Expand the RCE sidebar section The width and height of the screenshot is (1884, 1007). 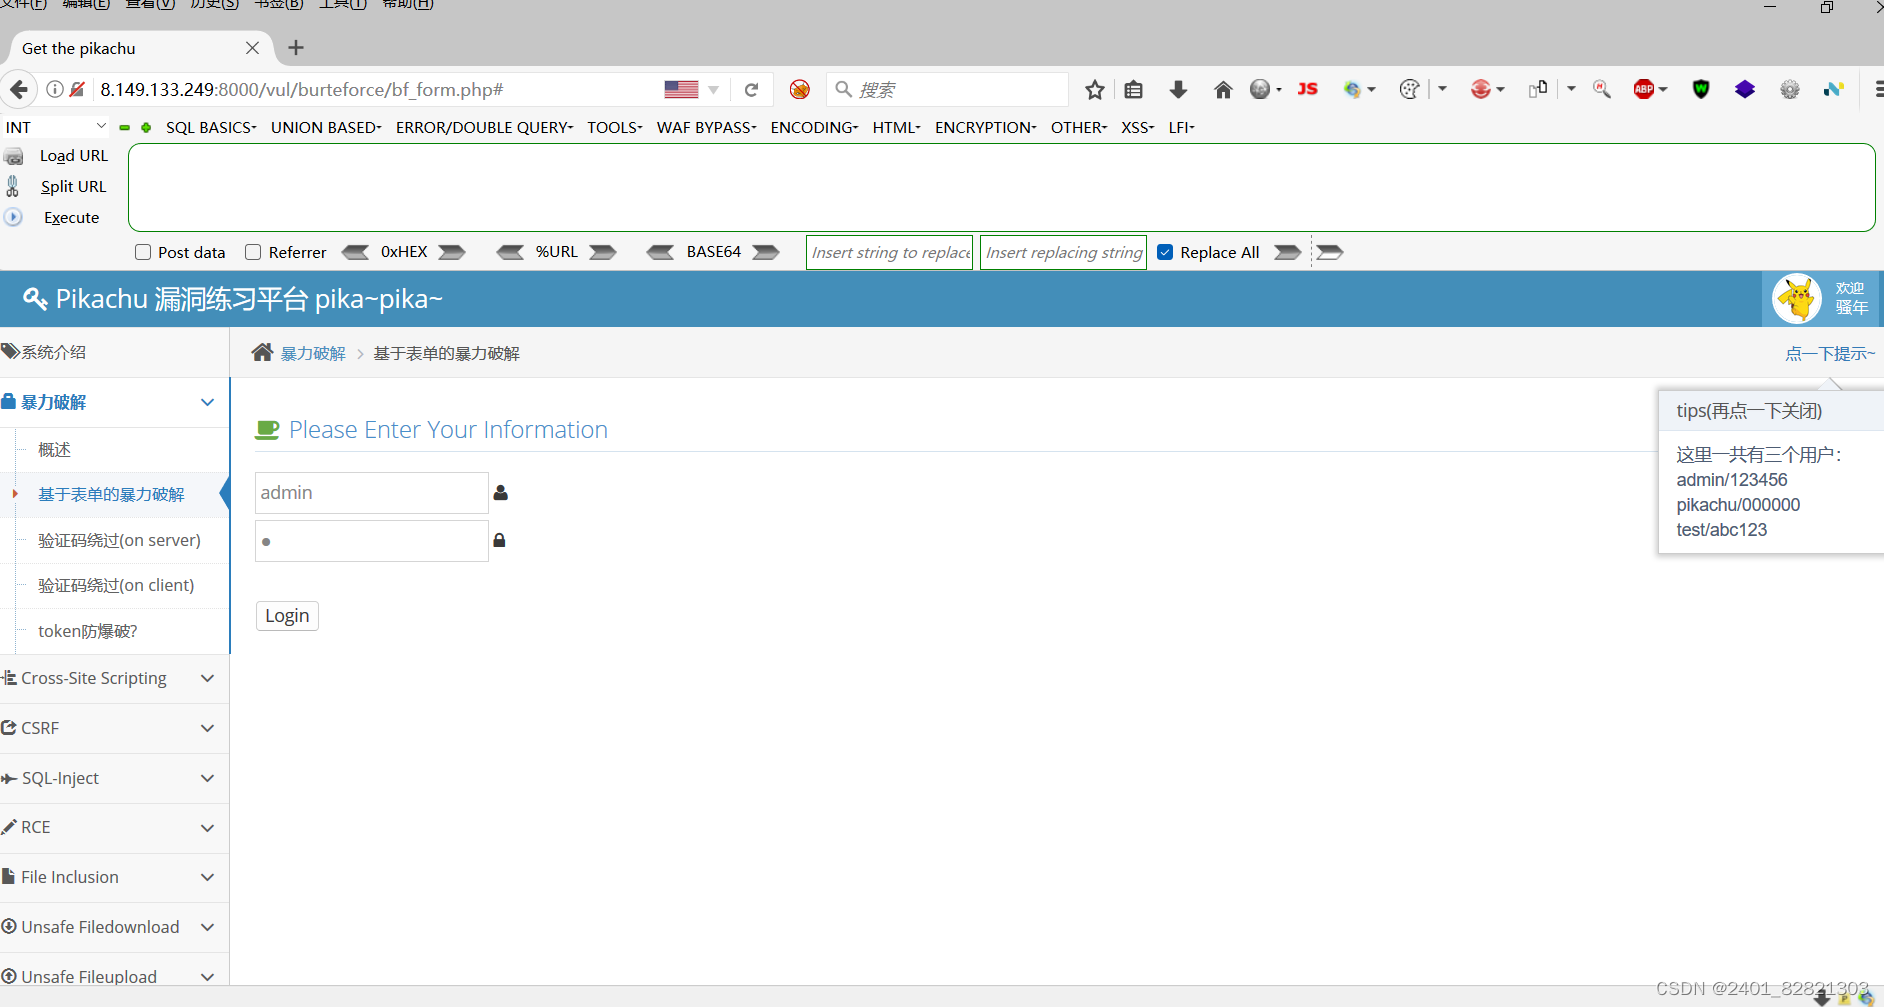tap(114, 827)
